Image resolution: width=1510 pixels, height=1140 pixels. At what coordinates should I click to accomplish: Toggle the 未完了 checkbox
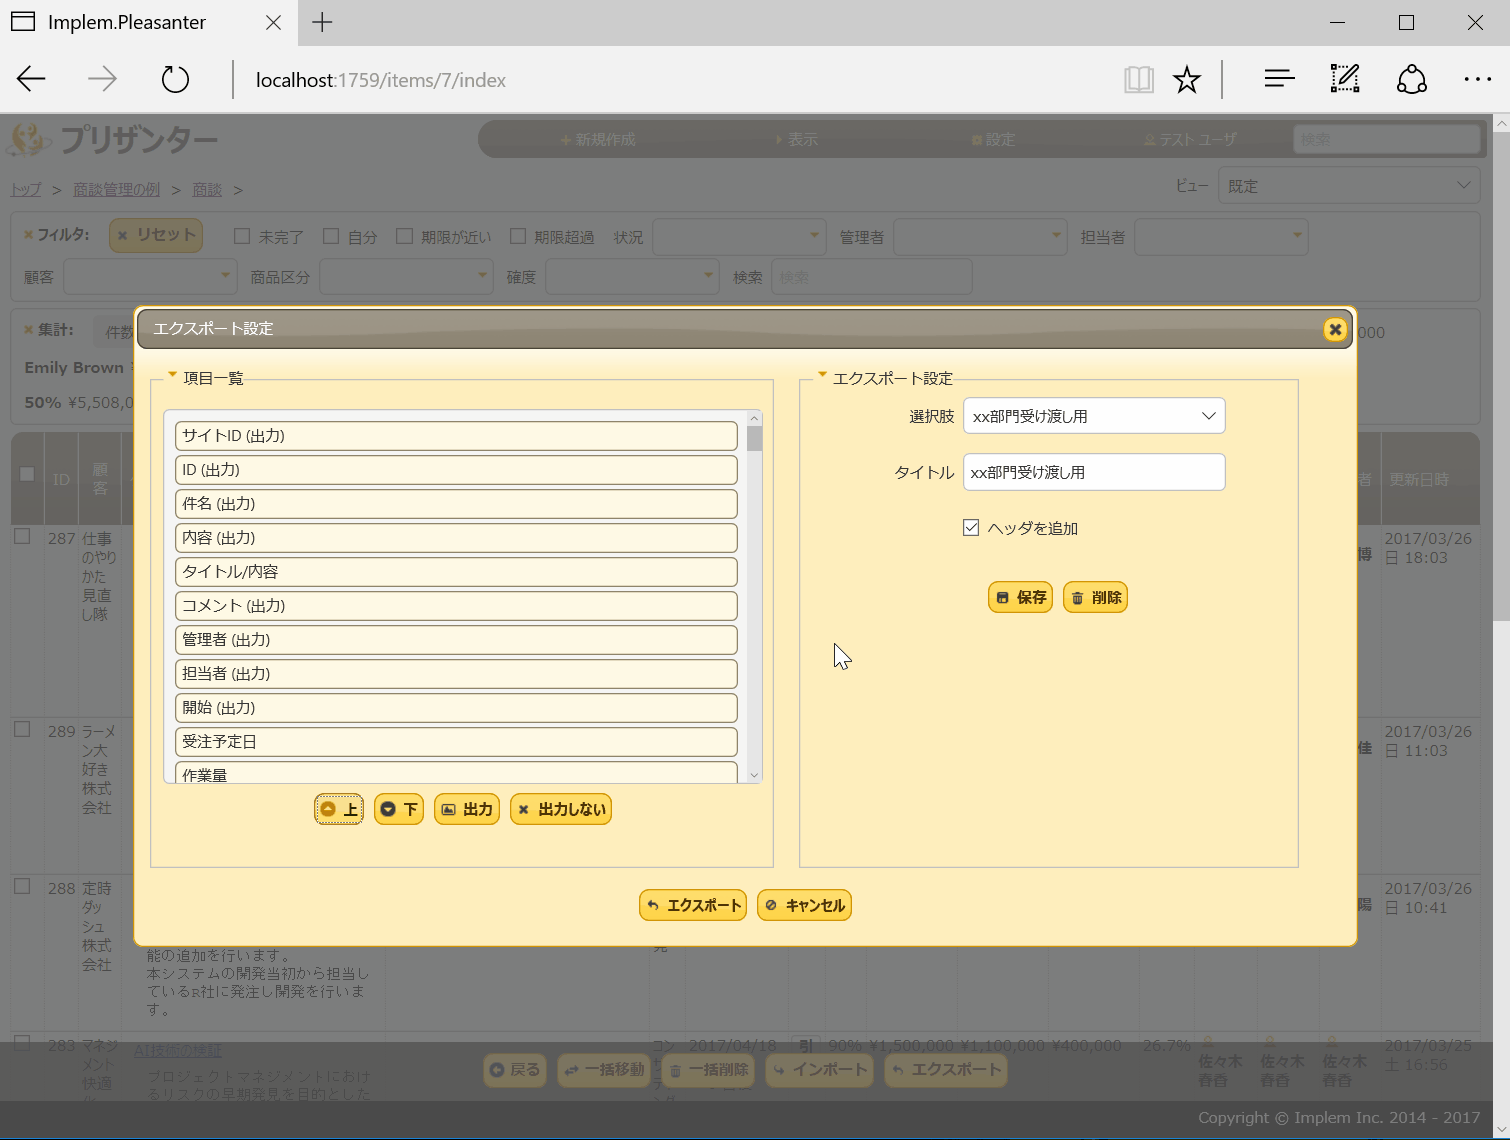click(x=241, y=236)
